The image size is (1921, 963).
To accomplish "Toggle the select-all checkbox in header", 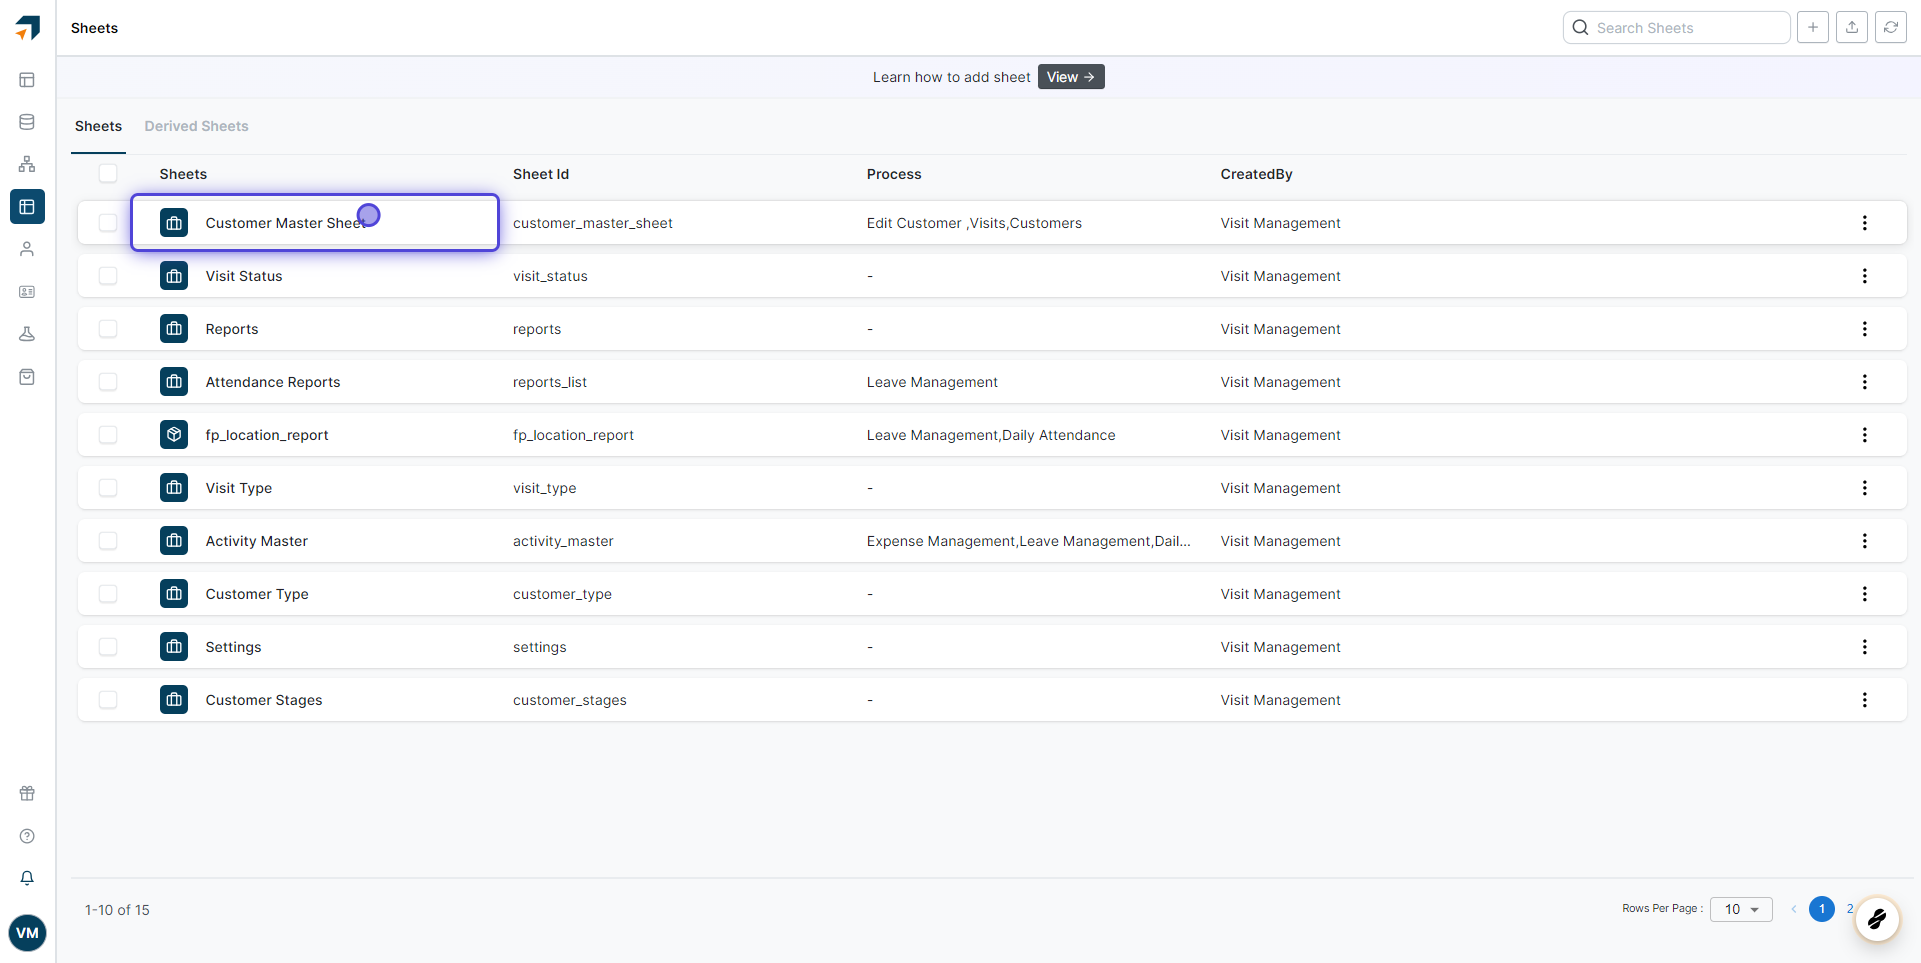I will pyautogui.click(x=108, y=174).
